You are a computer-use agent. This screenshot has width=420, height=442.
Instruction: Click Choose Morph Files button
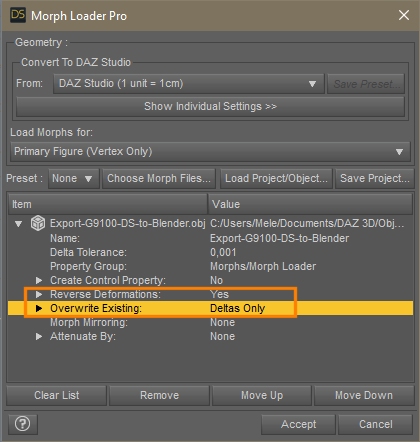pos(159,178)
